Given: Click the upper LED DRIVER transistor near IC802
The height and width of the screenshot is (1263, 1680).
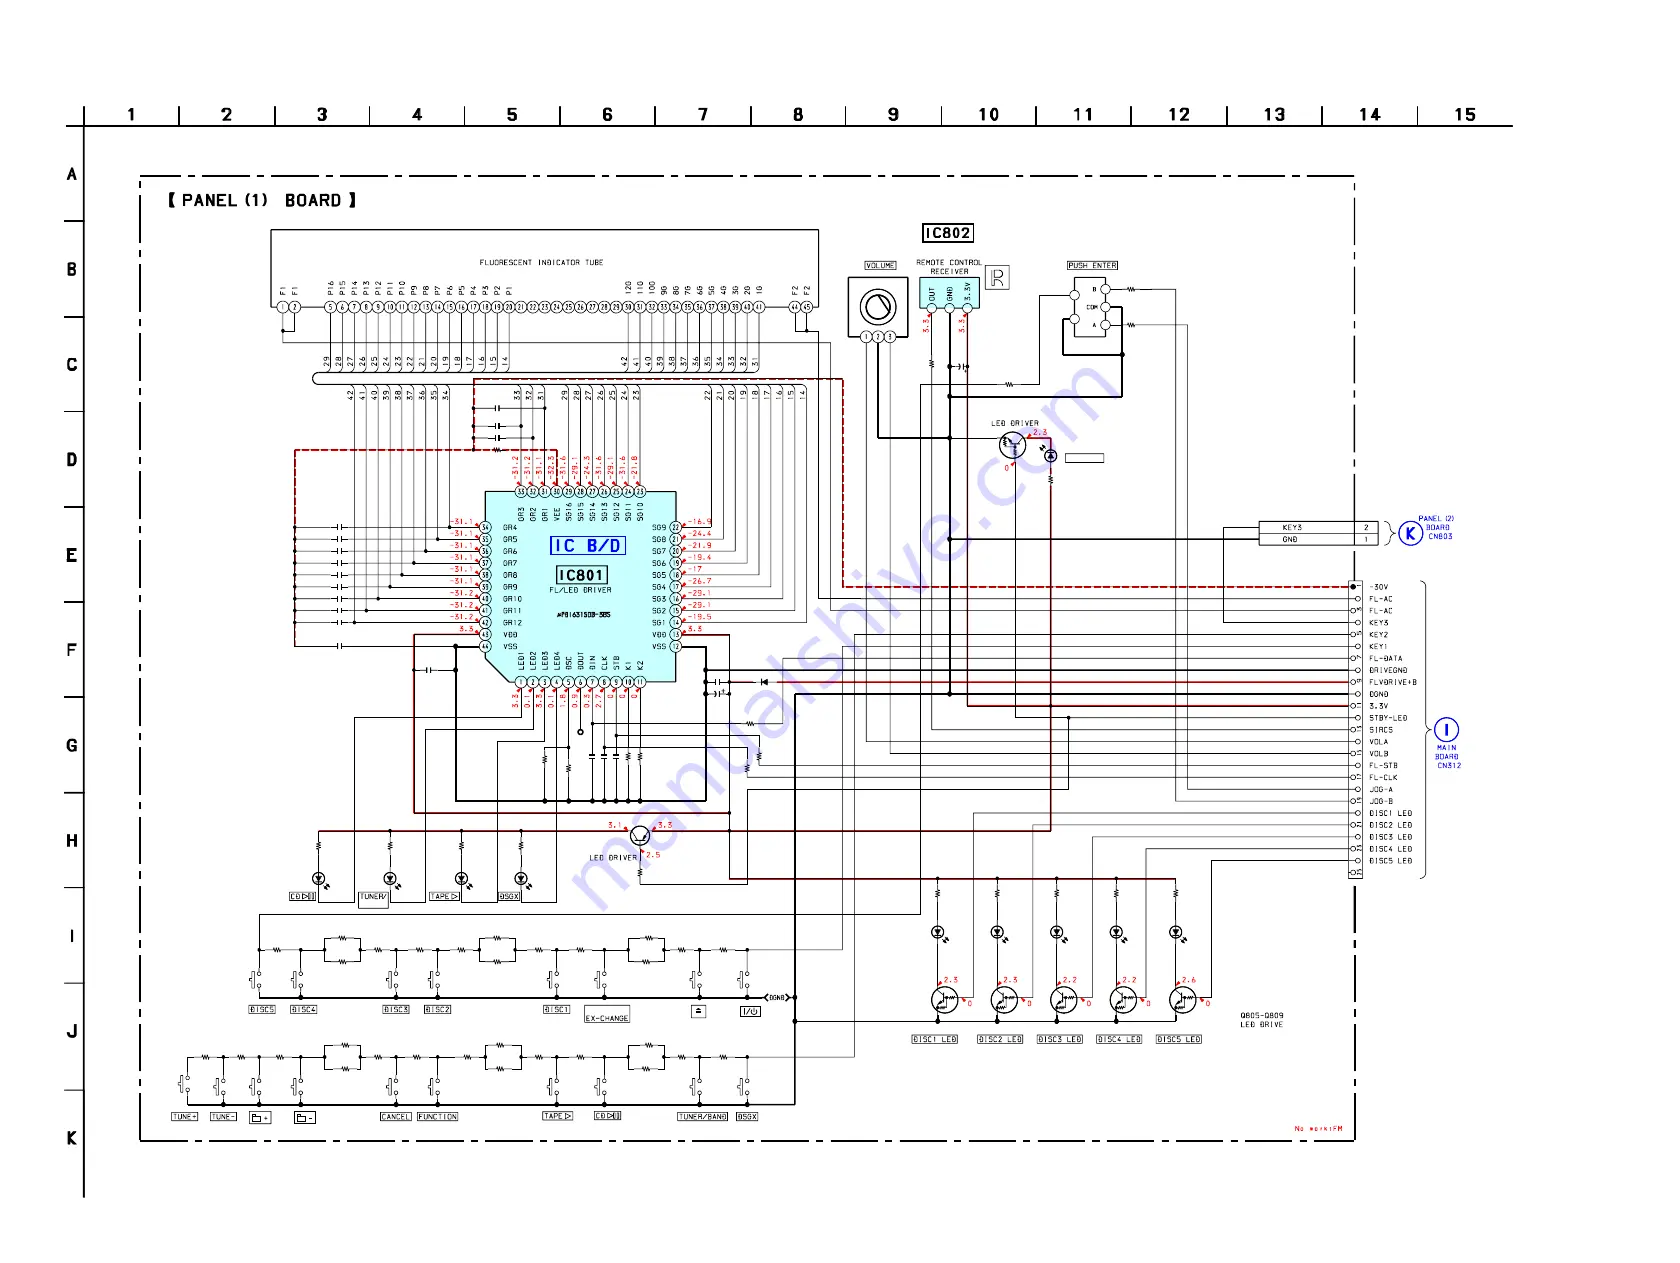Looking at the screenshot, I should 1012,446.
